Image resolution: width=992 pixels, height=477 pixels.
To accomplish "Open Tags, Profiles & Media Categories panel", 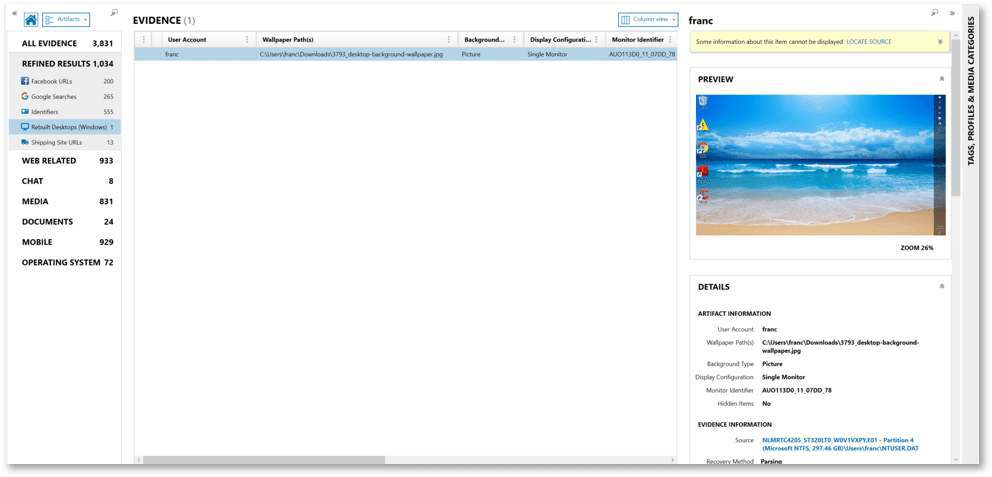I will click(971, 100).
